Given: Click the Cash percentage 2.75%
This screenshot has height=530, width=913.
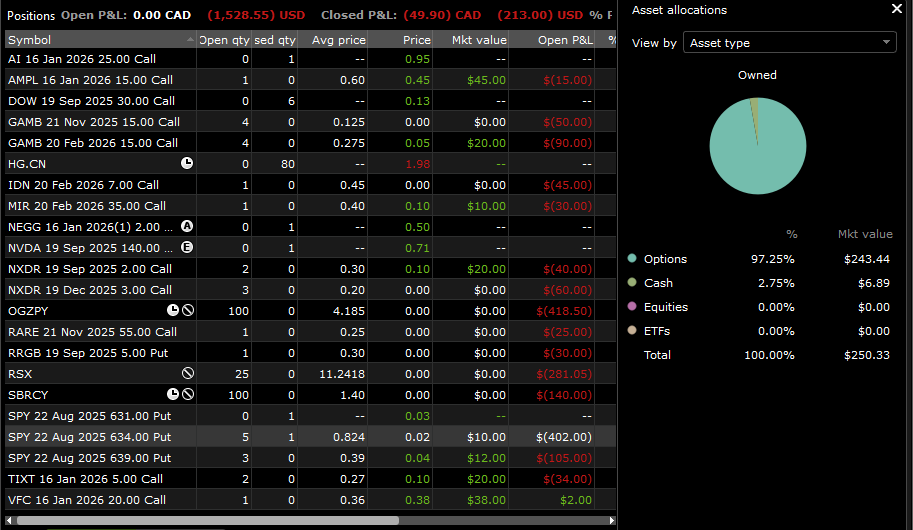Looking at the screenshot, I should pyautogui.click(x=776, y=282).
